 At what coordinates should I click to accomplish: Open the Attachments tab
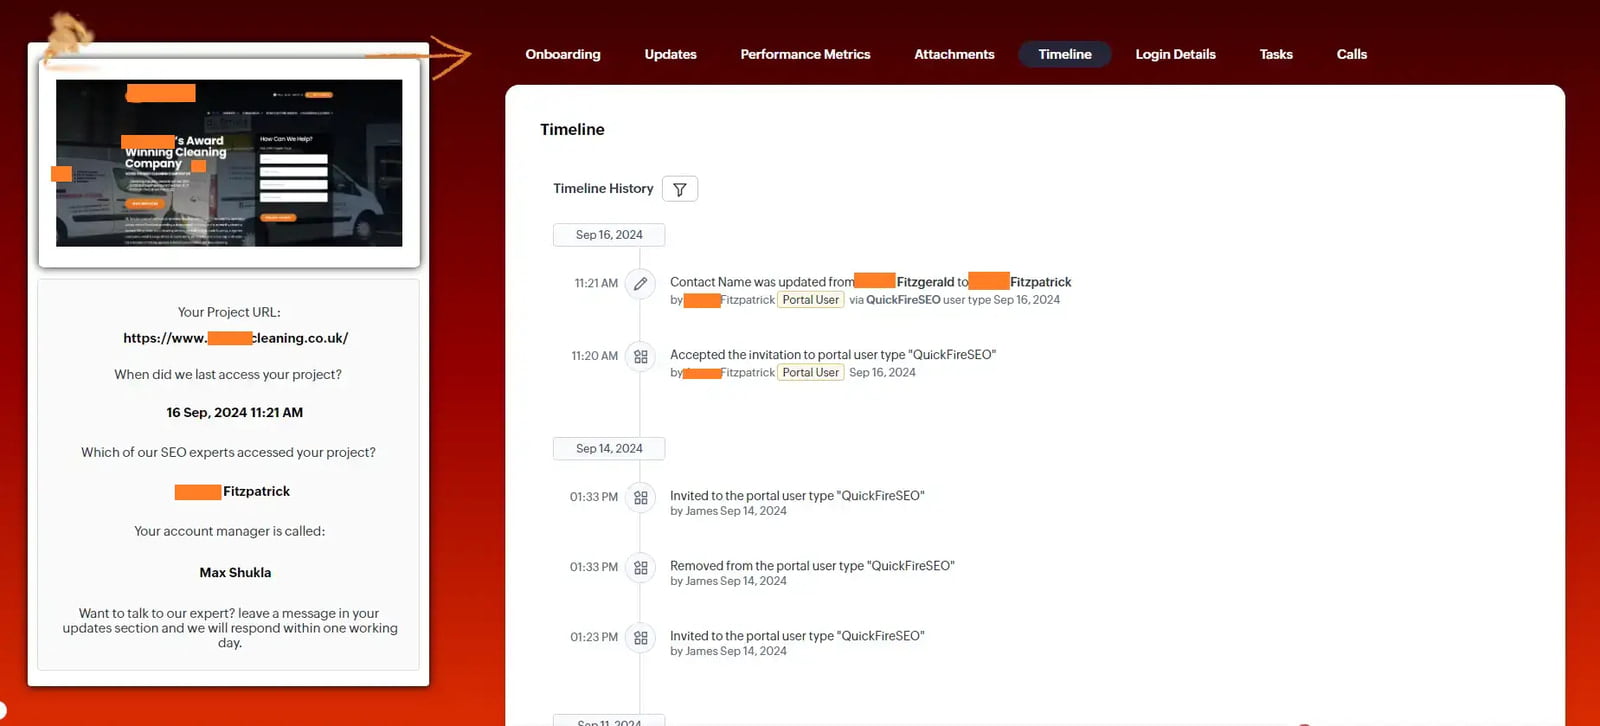(954, 54)
